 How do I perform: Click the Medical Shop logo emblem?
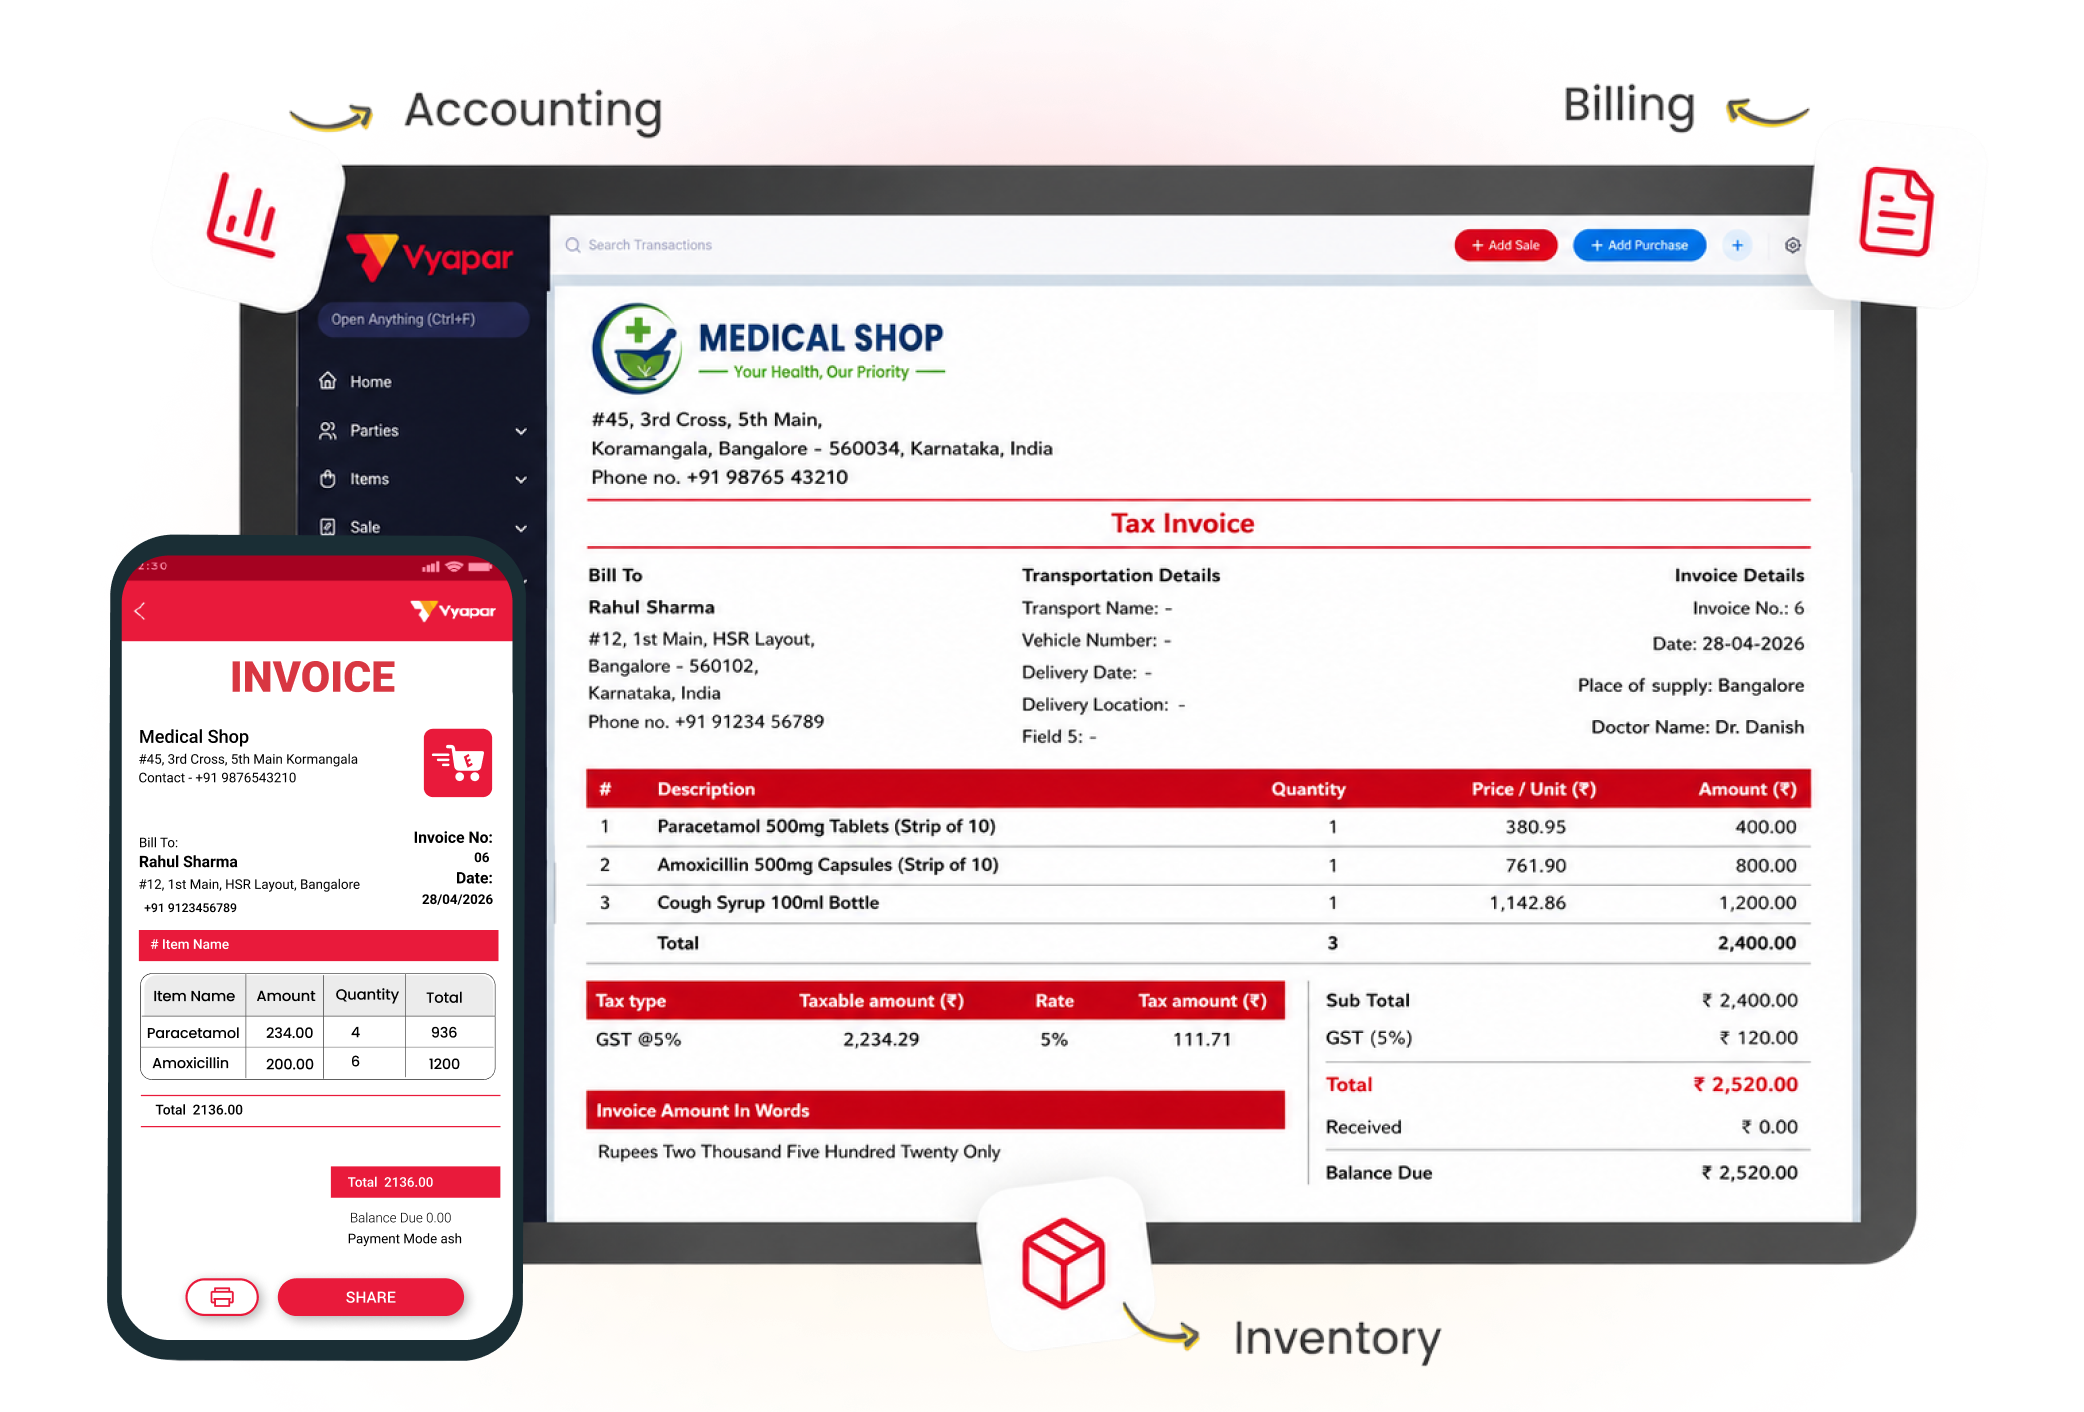click(x=637, y=349)
